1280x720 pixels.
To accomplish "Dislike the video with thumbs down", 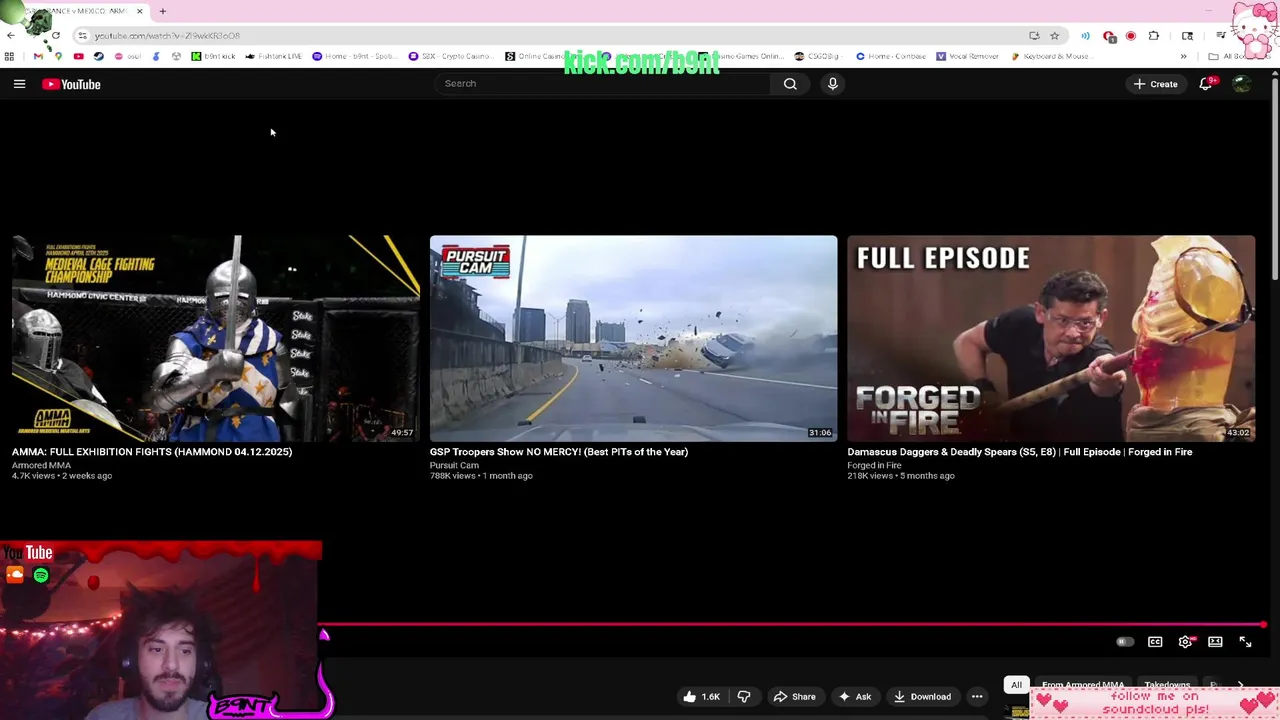I will 744,697.
